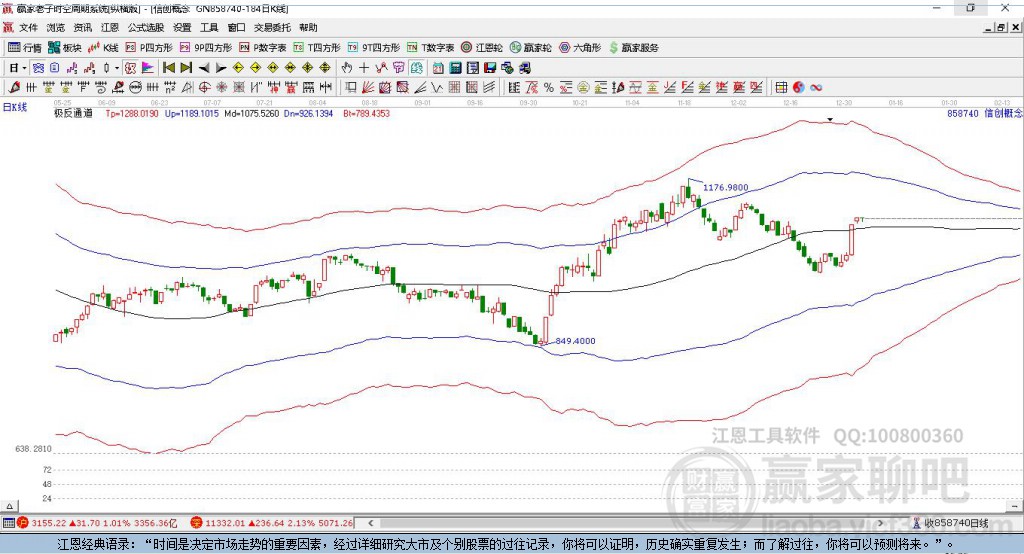Click left arrow of the status-bar horizontal scrollbar

tap(370, 523)
